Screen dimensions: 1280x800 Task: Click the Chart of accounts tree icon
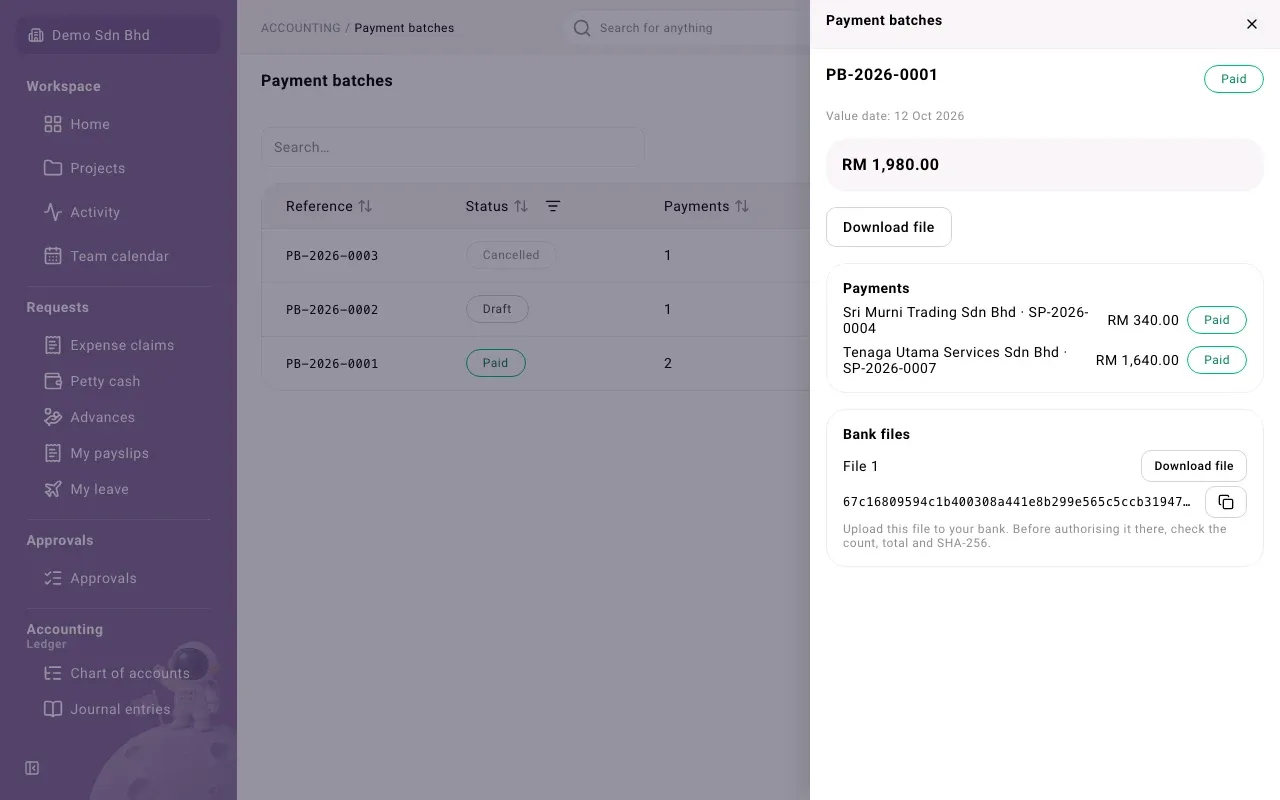point(53,673)
